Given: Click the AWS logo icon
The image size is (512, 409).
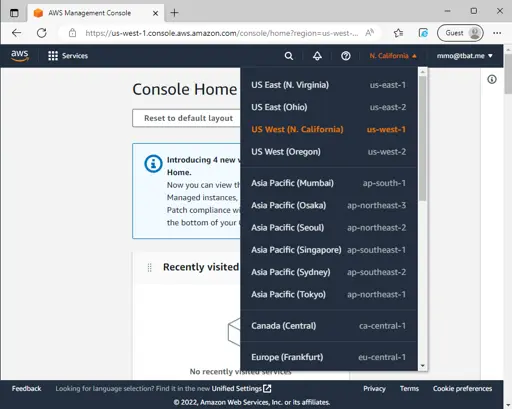Looking at the screenshot, I should pos(20,56).
